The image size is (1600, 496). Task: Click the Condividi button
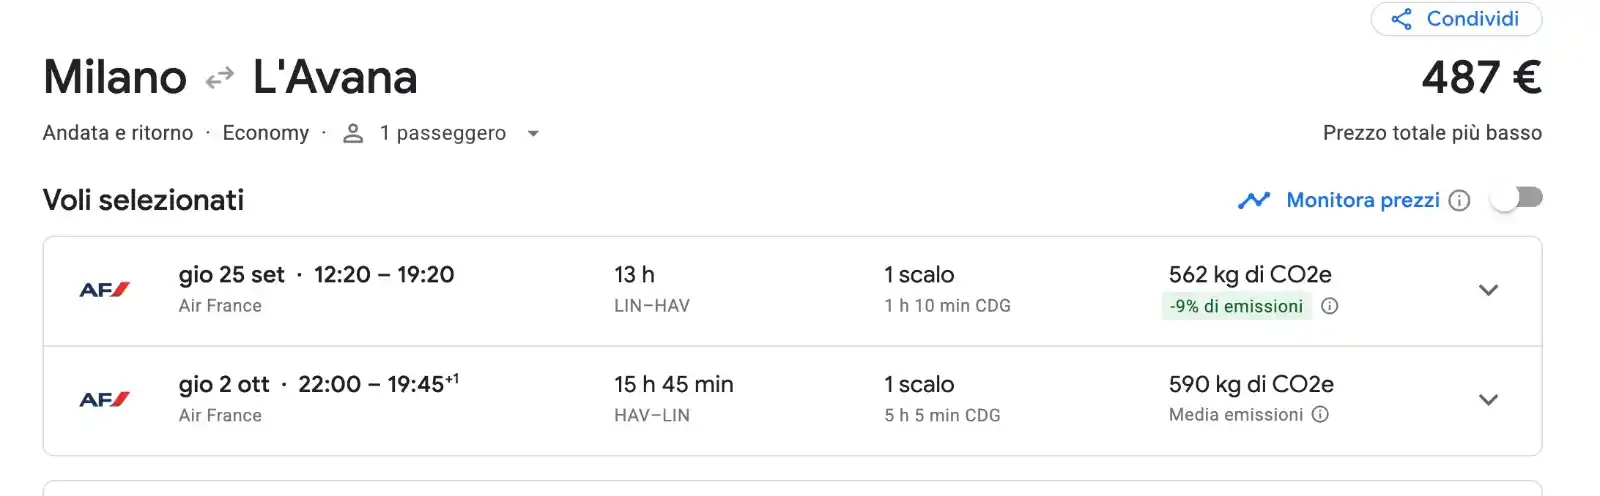point(1456,19)
